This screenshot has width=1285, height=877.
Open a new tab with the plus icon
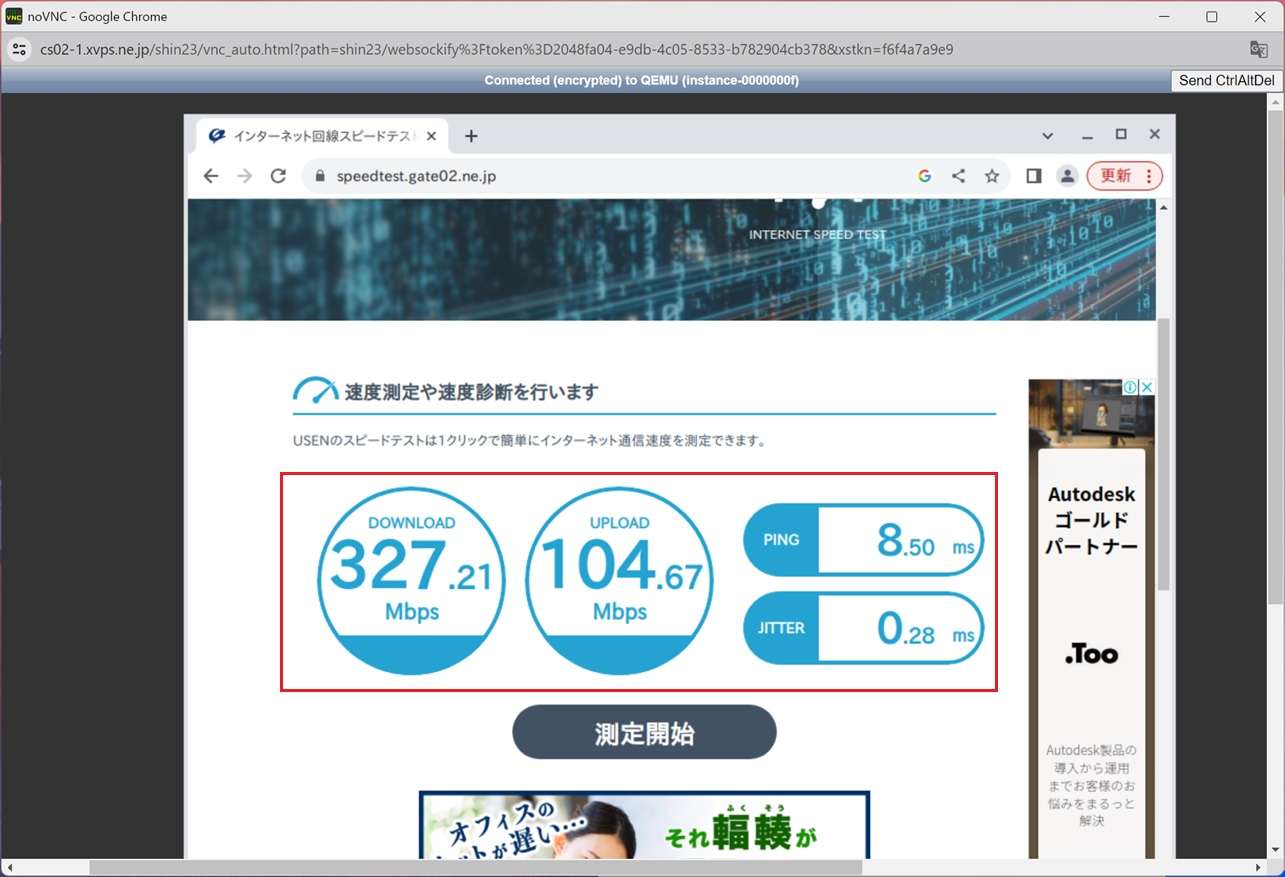(x=471, y=136)
